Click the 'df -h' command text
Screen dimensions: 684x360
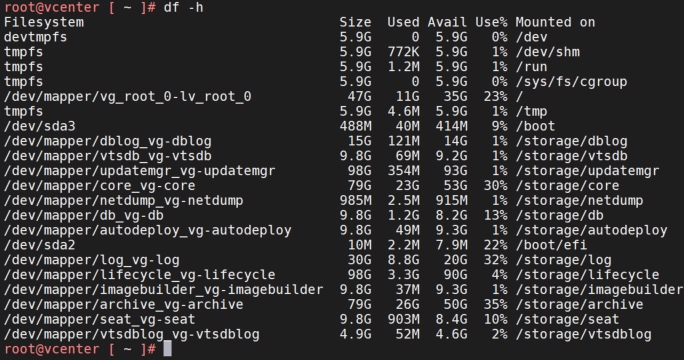pos(183,7)
